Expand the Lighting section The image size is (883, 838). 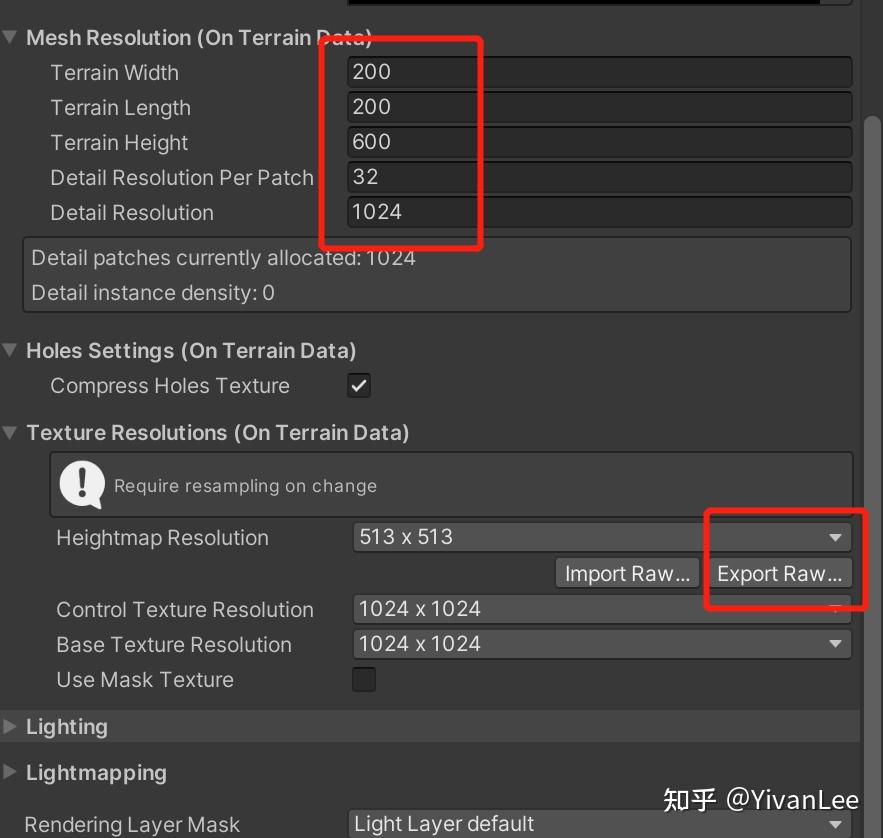pos(10,726)
